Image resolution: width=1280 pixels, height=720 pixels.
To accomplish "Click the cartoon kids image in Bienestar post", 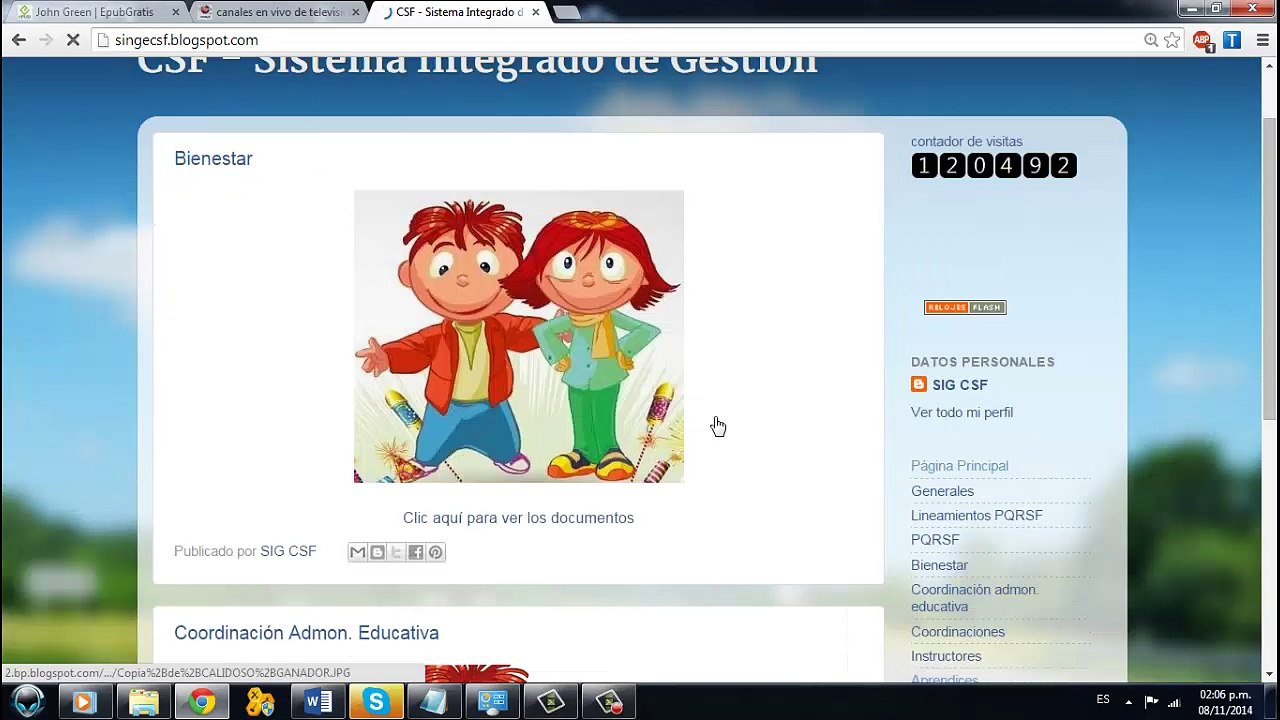I will 519,336.
